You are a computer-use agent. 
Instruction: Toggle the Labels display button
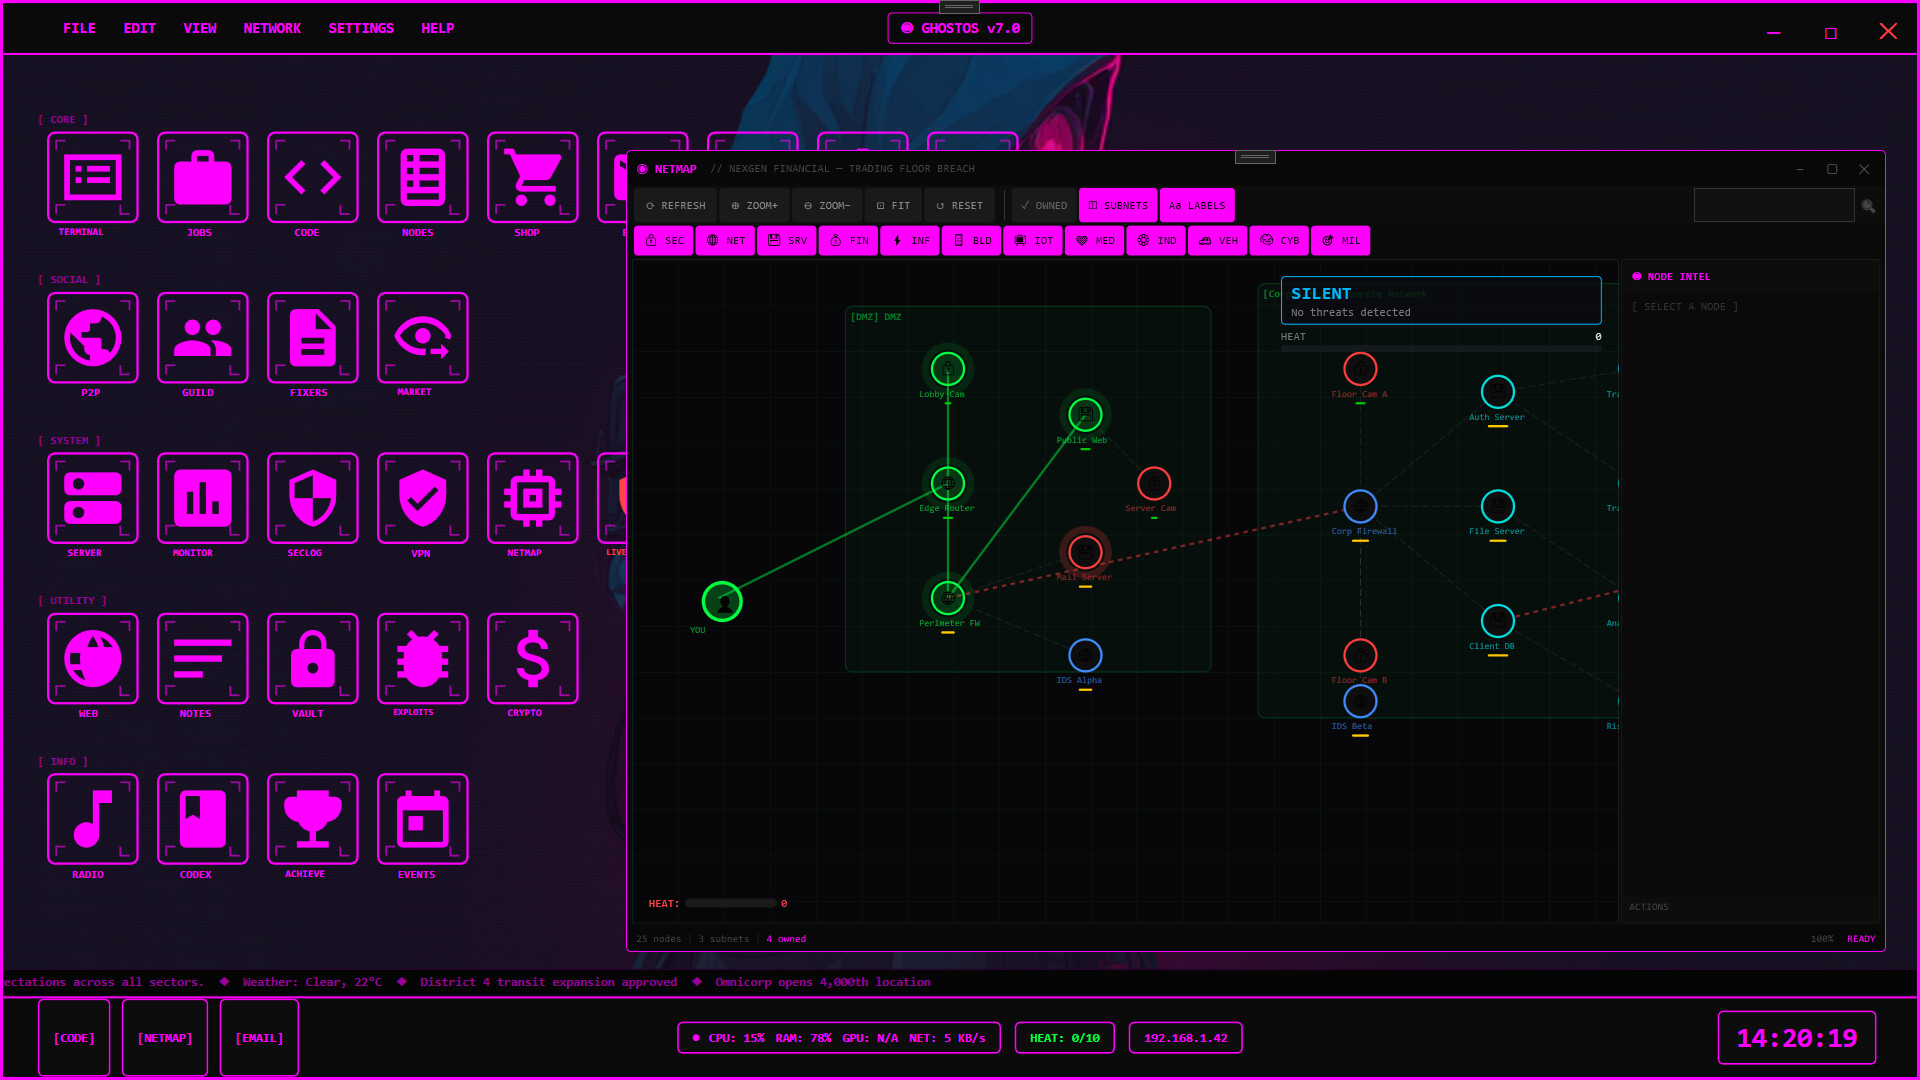tap(1197, 206)
